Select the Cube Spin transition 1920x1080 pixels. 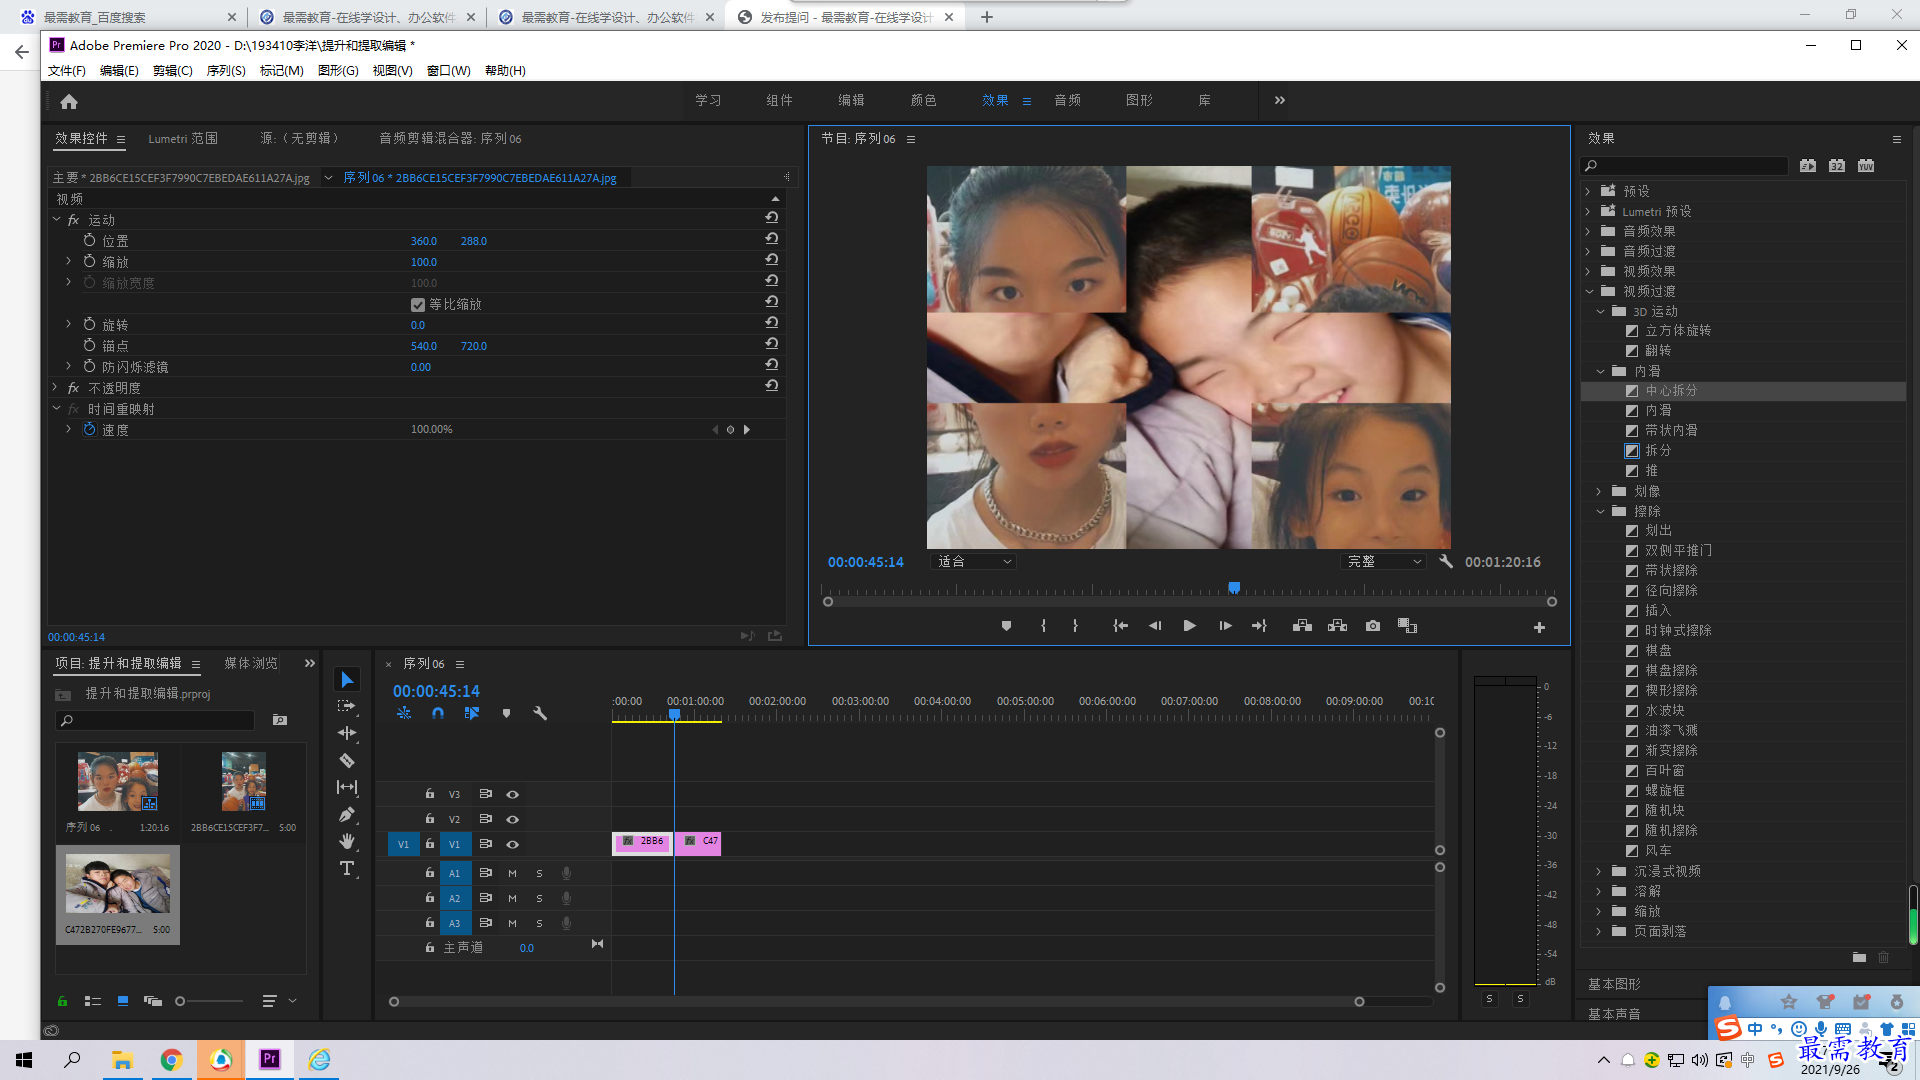pos(1678,331)
